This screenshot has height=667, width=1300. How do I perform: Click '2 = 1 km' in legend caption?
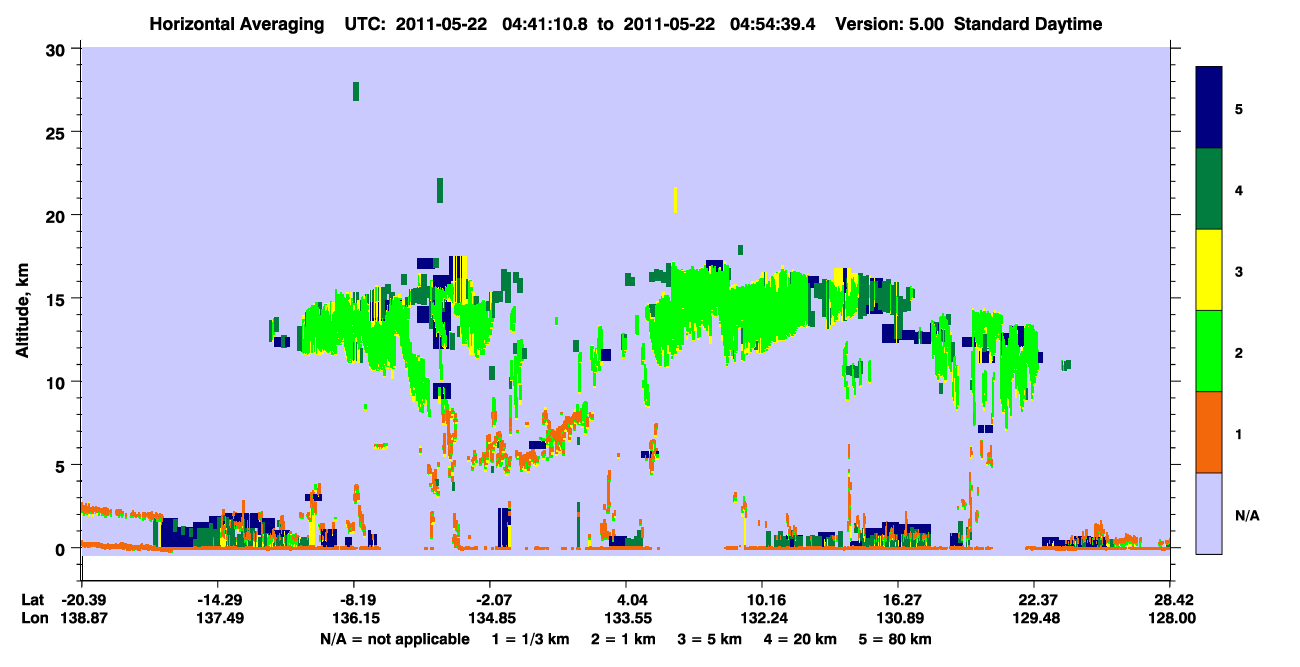[624, 639]
